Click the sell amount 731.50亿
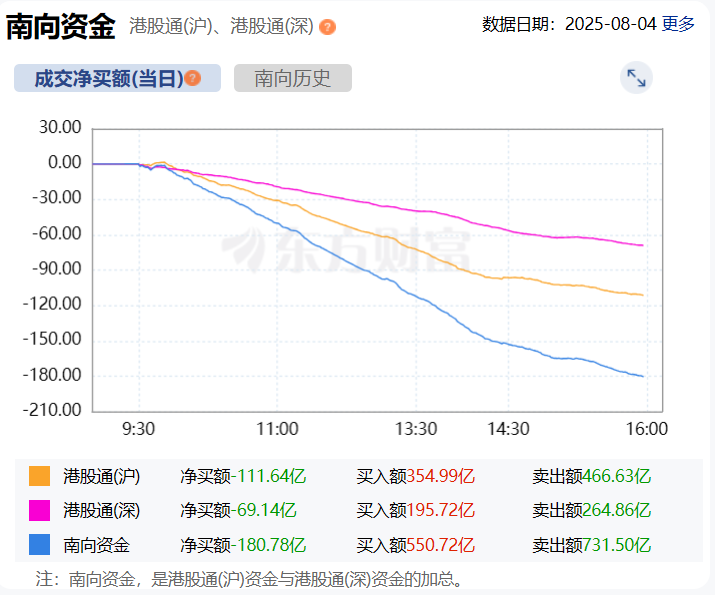Image resolution: width=715 pixels, height=595 pixels. tap(617, 545)
